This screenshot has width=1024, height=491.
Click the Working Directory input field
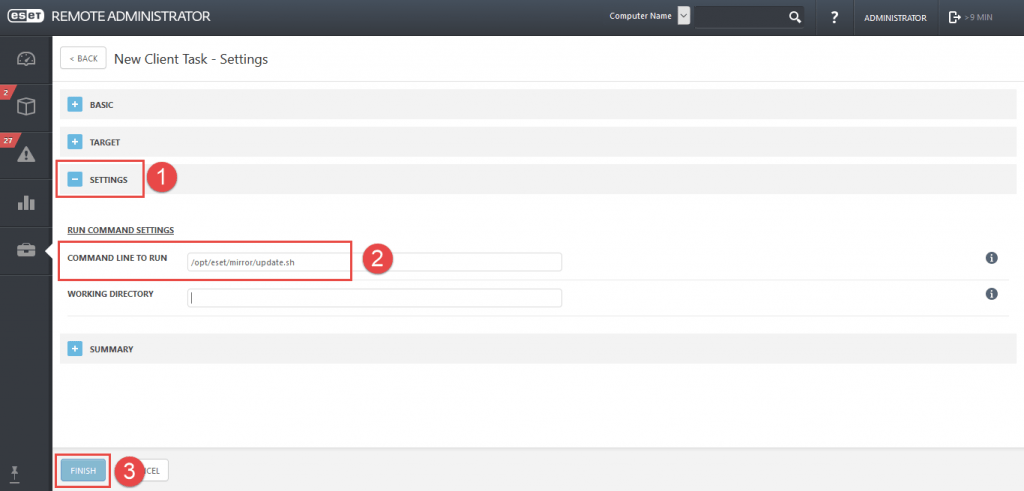374,298
